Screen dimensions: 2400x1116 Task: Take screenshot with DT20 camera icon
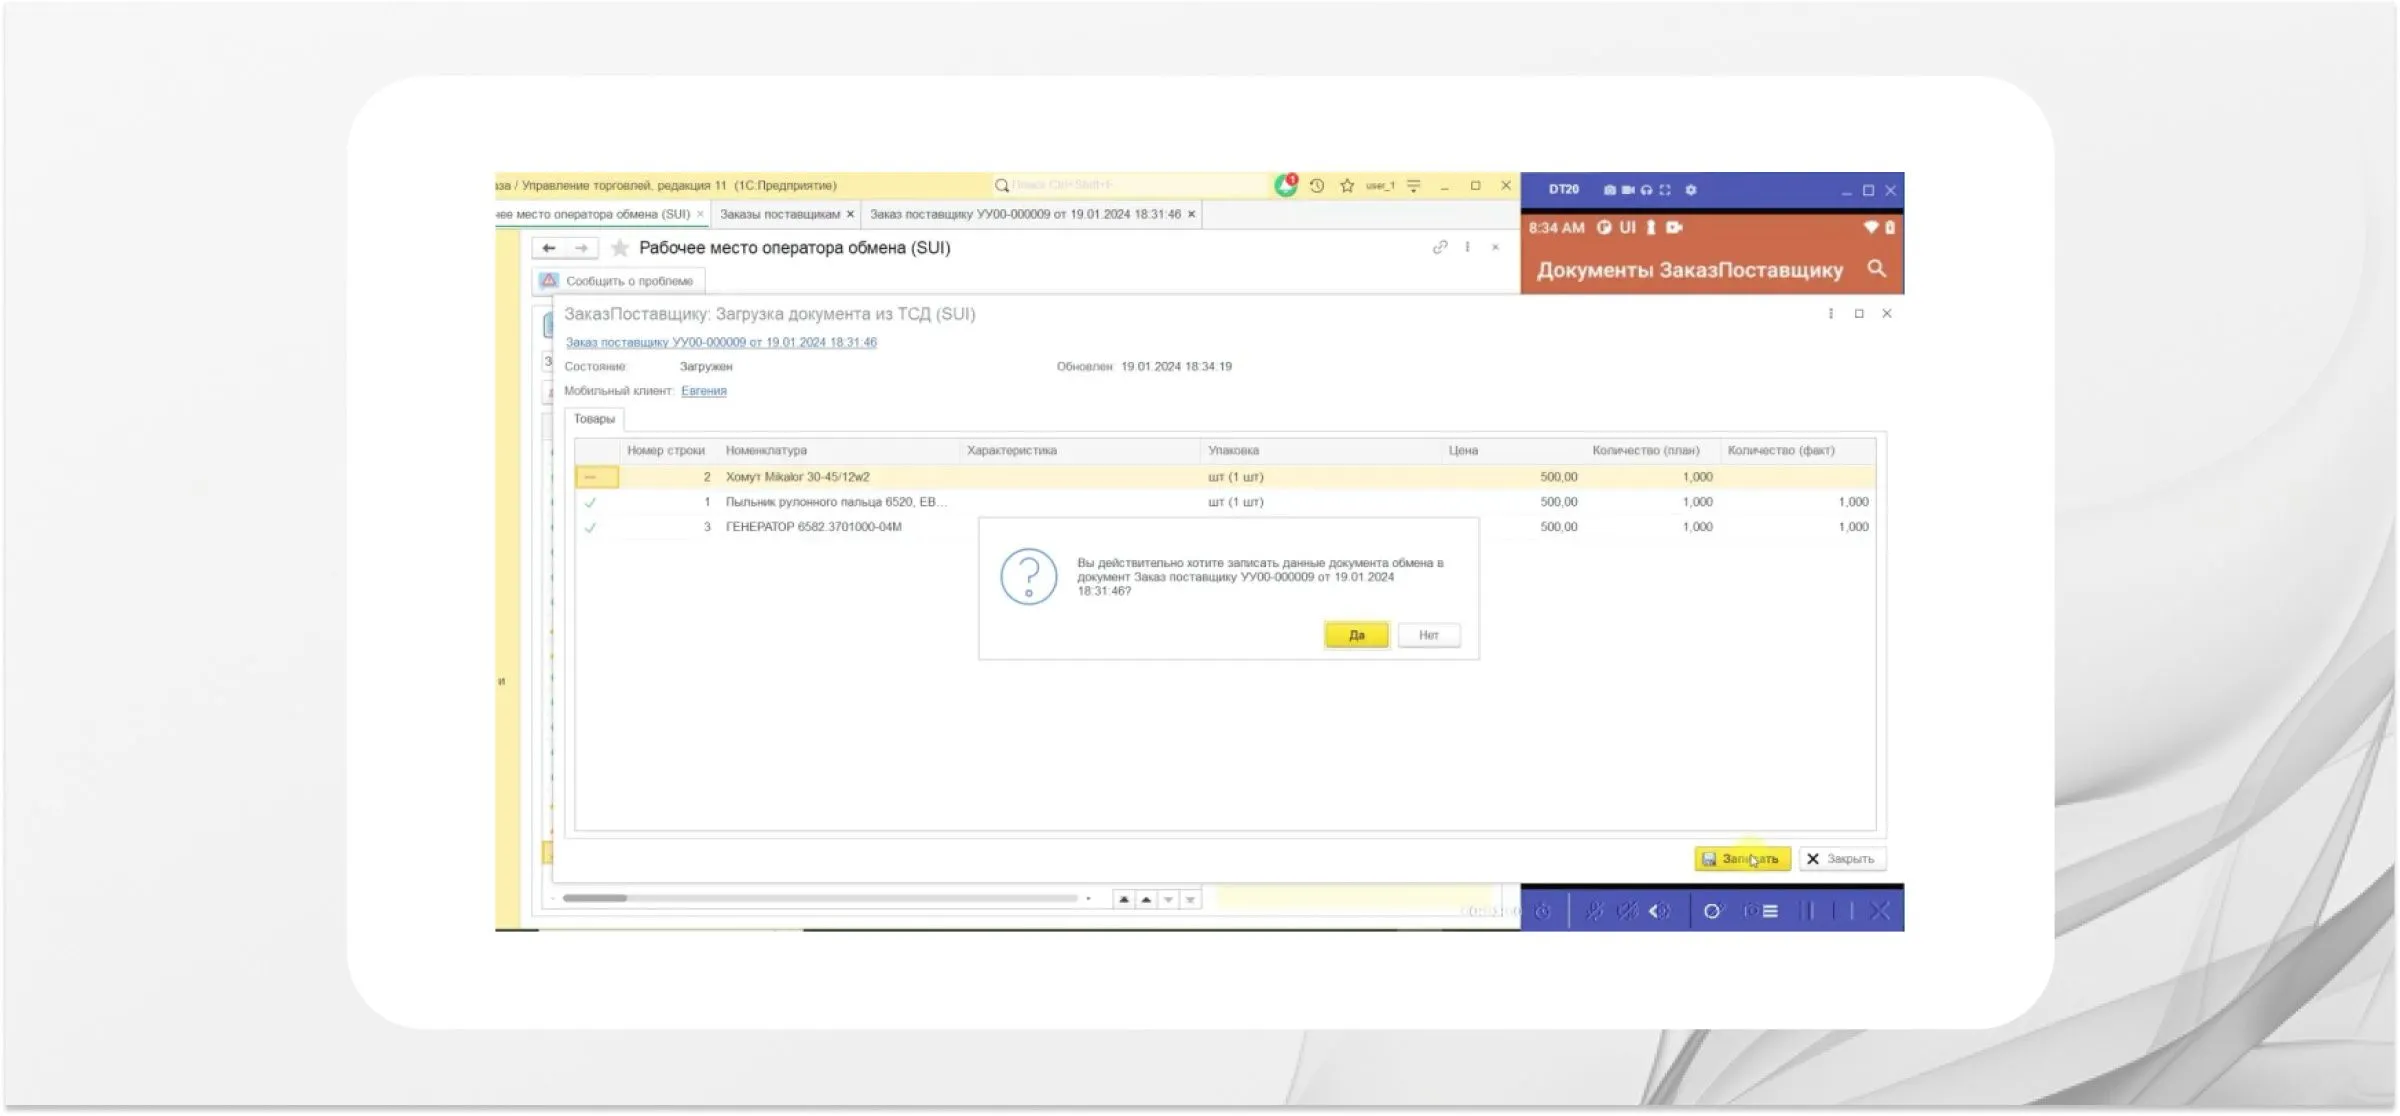click(1609, 190)
